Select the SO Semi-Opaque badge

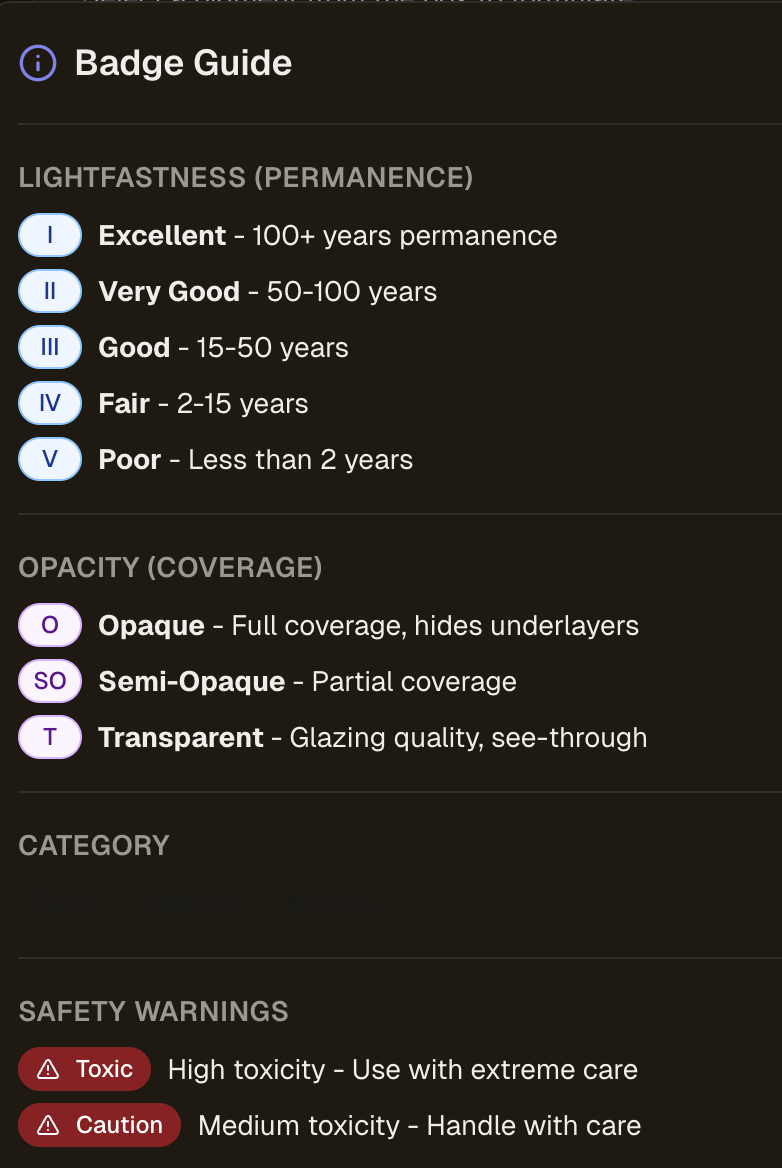tap(50, 682)
